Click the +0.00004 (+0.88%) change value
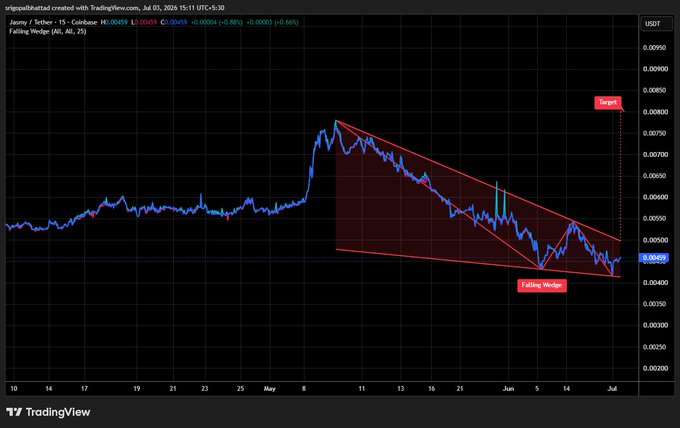The width and height of the screenshot is (680, 428). [216, 22]
